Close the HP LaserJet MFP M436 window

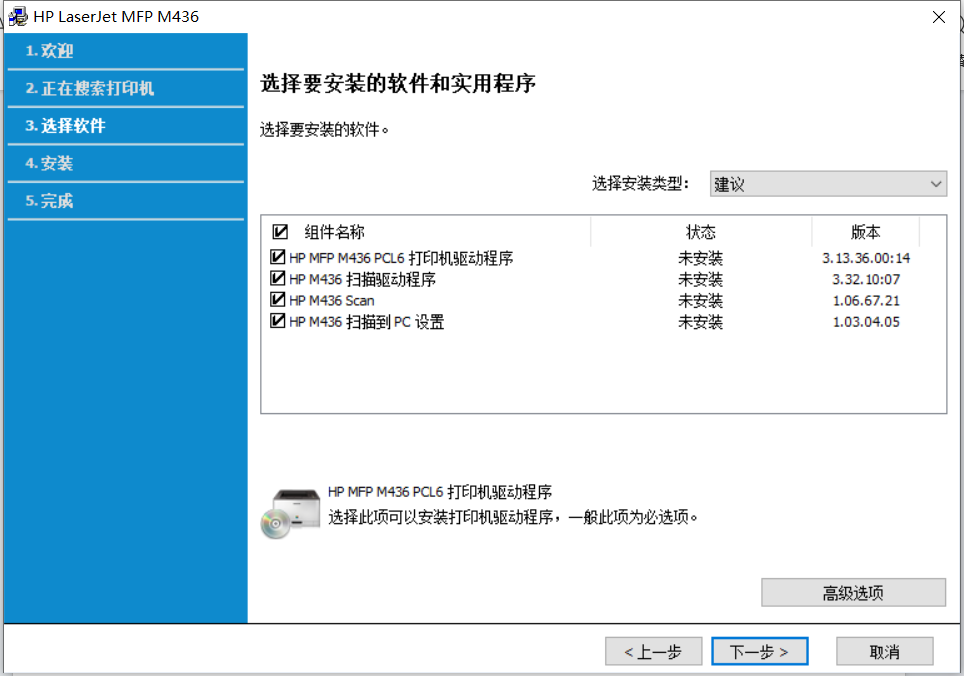tap(938, 17)
